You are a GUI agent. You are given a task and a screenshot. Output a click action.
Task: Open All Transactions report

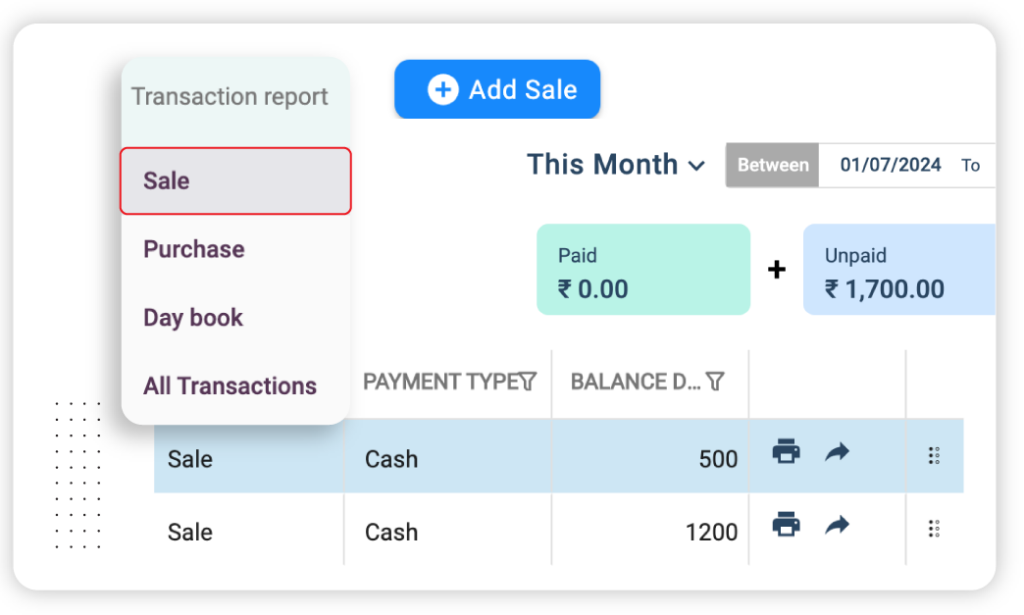tap(230, 386)
